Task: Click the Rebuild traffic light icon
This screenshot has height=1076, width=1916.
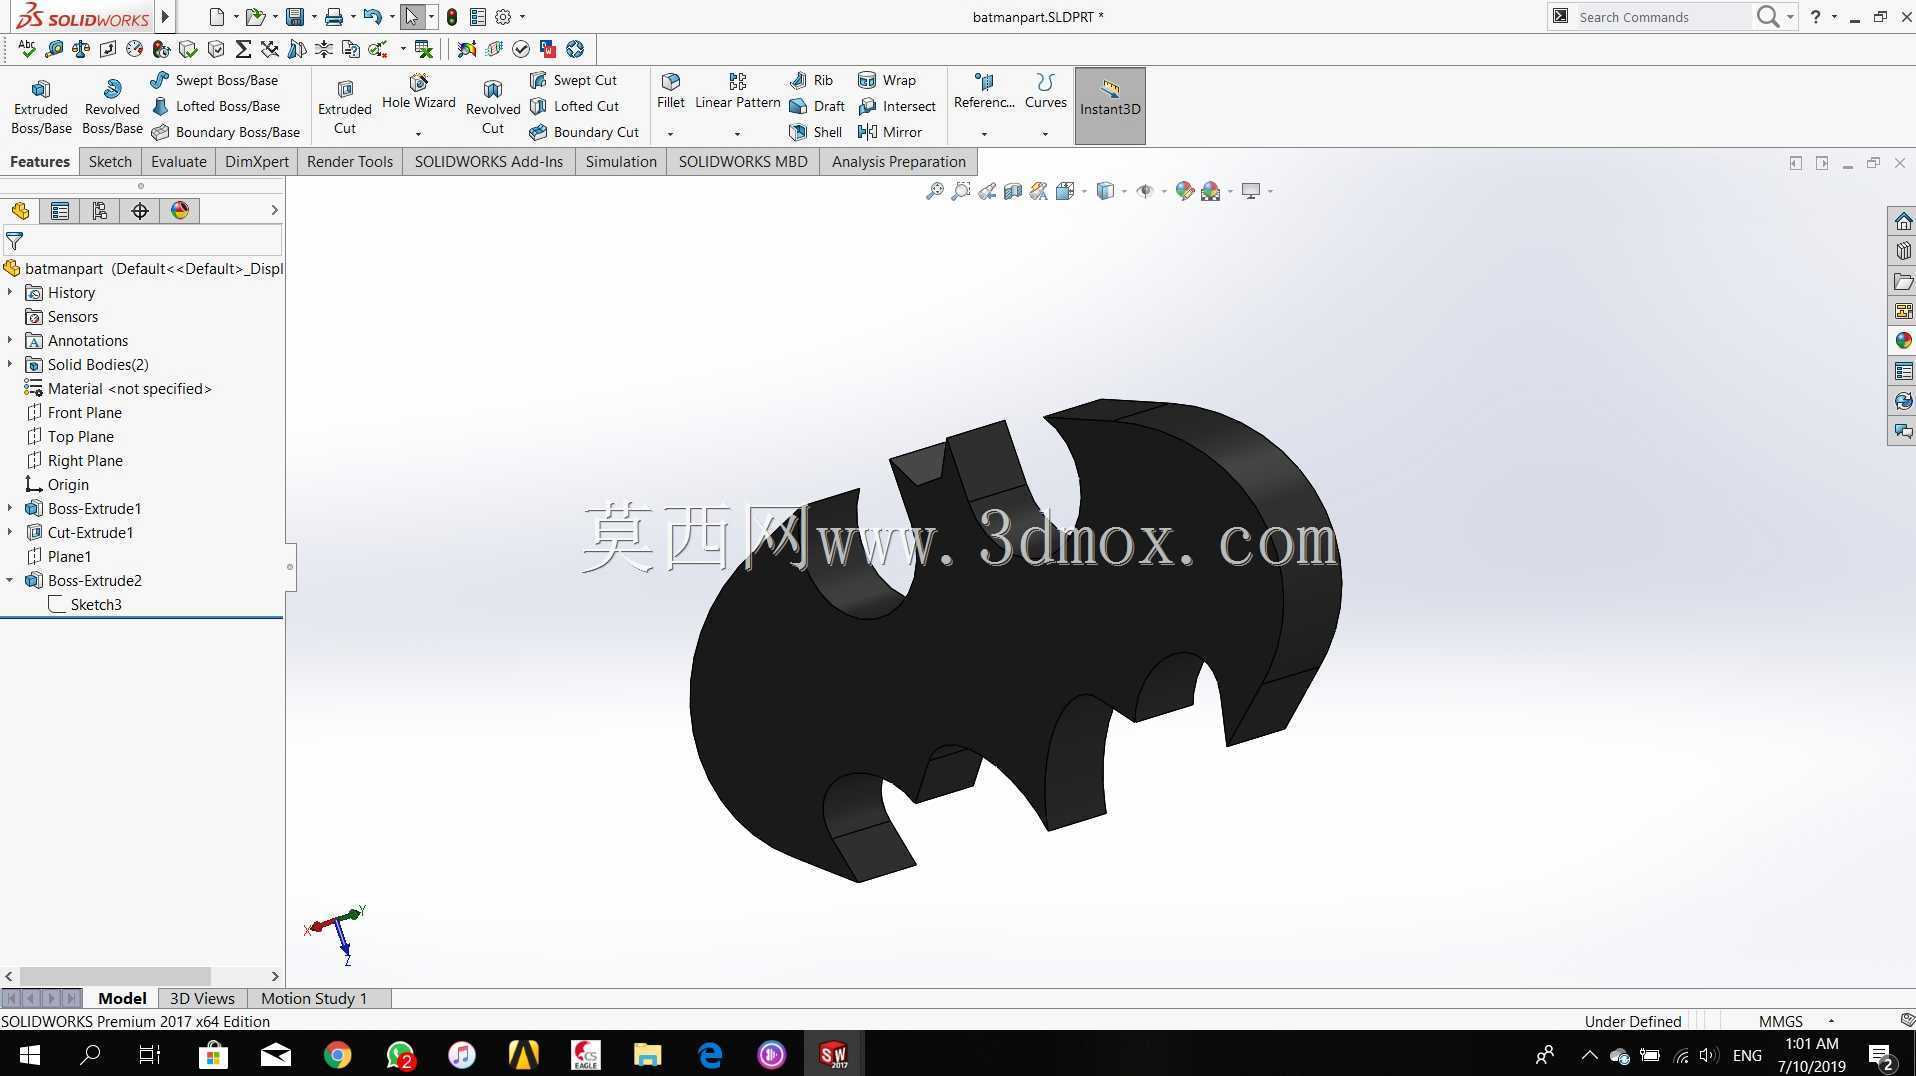Action: click(452, 17)
